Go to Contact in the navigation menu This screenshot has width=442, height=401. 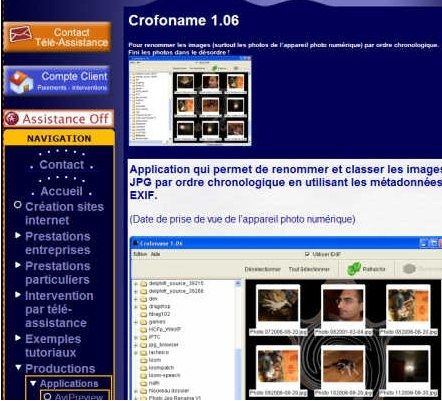tap(62, 165)
